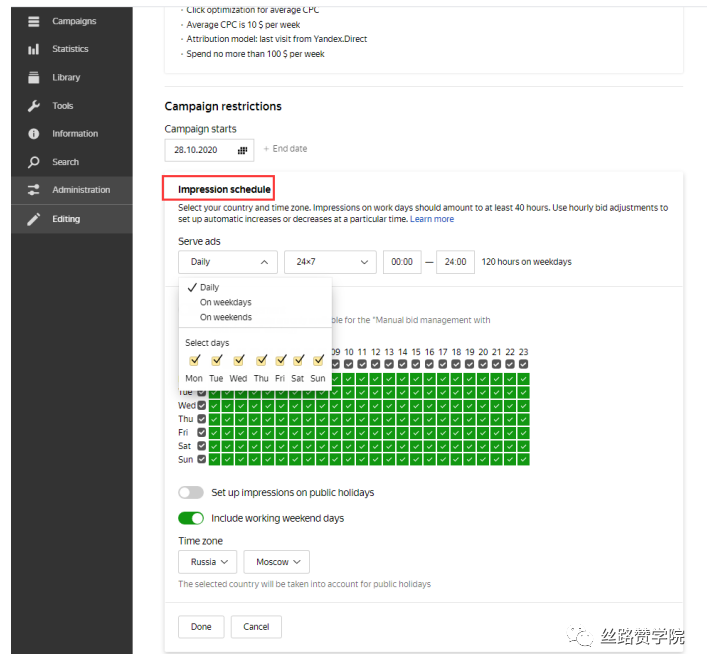Open Information circle icon
Screen dimensions: 707x667
click(x=33, y=134)
